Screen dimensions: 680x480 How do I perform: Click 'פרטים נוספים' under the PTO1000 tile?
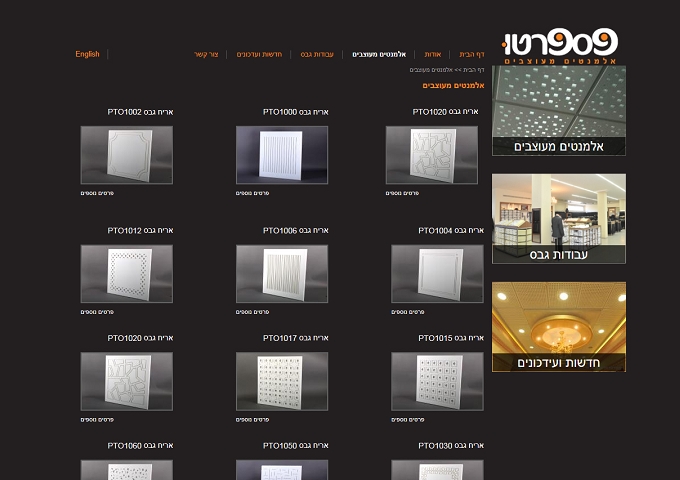pos(252,193)
